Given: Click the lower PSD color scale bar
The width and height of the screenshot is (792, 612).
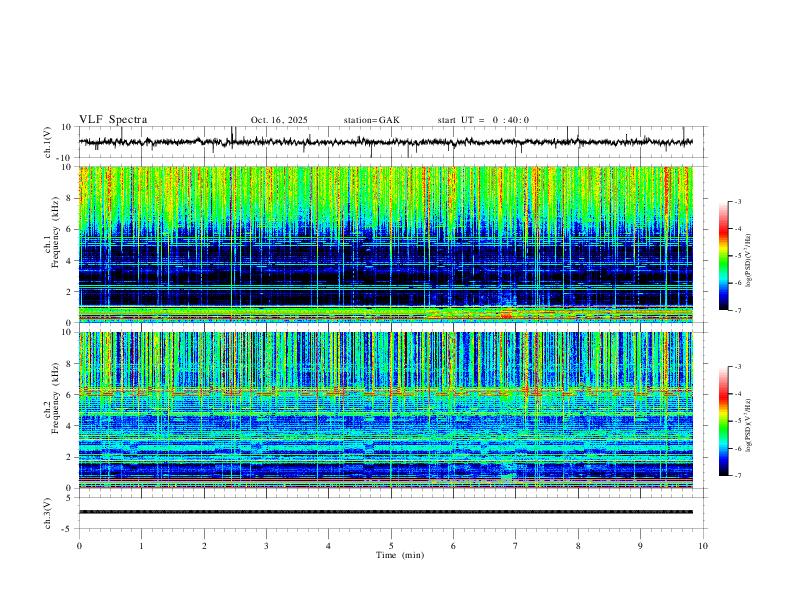Looking at the screenshot, I should pos(724,421).
